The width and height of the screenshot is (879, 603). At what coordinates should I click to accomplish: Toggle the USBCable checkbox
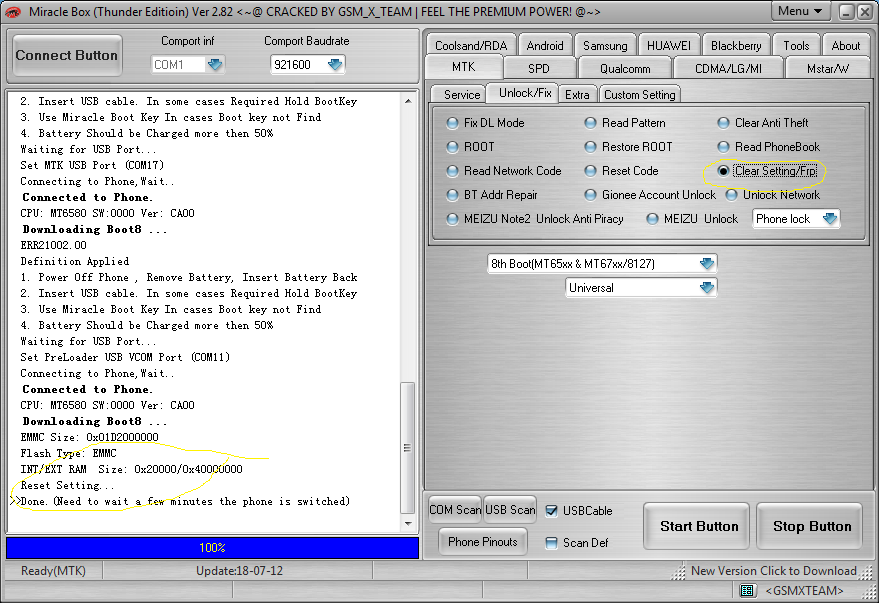pyautogui.click(x=552, y=511)
